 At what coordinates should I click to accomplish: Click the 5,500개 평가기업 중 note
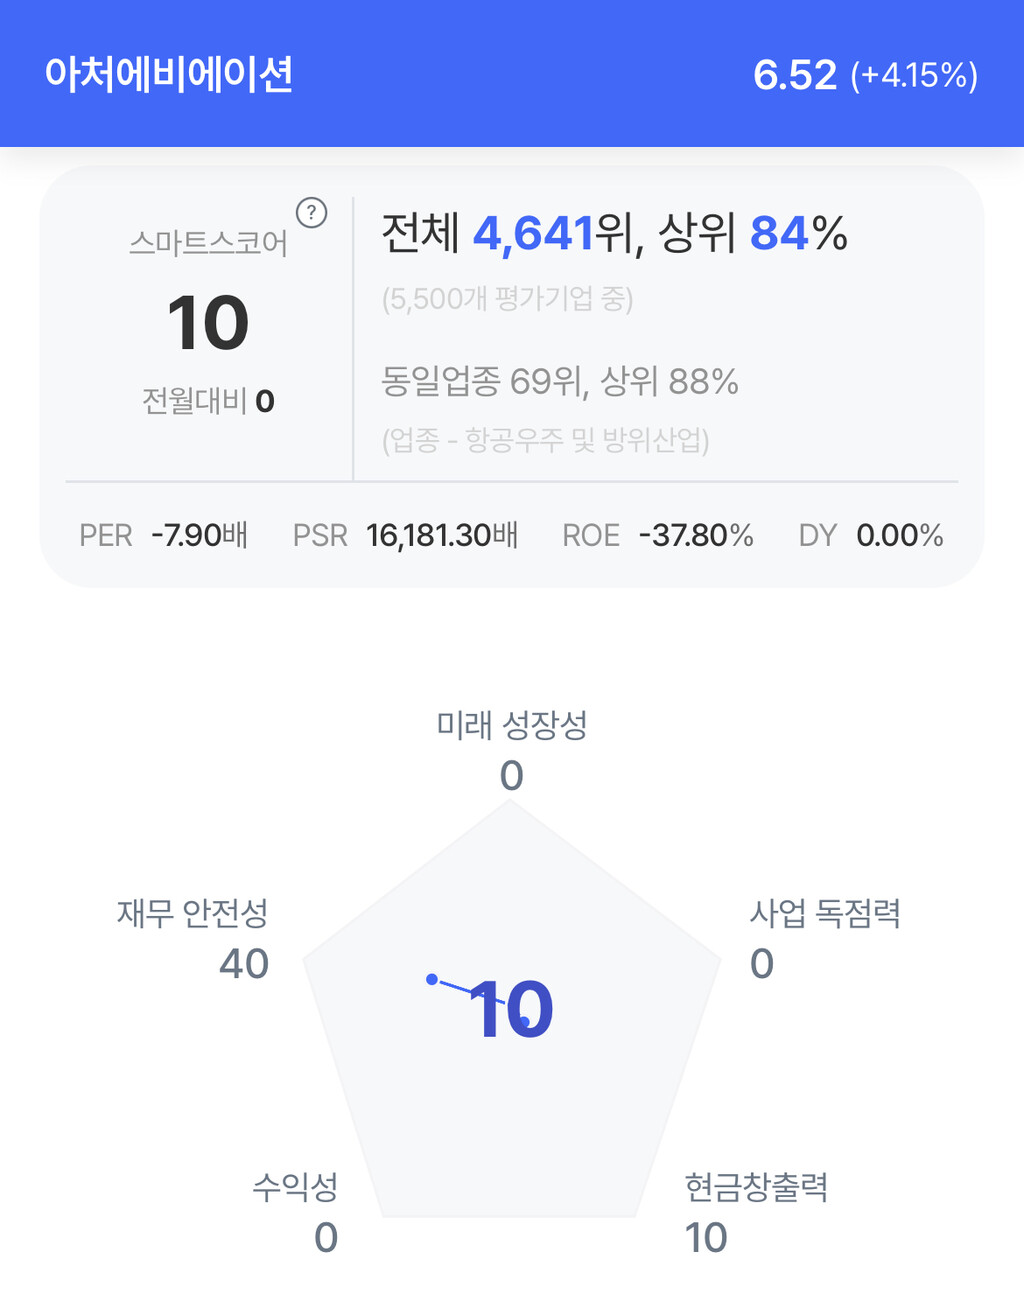(507, 299)
